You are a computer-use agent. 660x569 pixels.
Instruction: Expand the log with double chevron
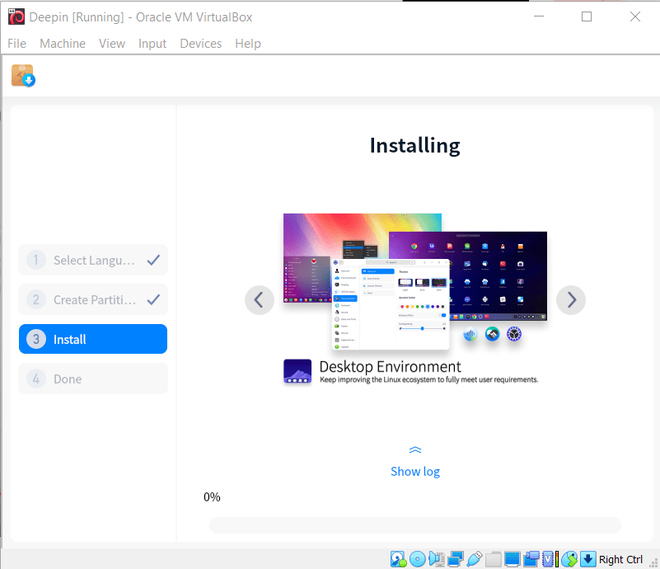click(415, 450)
